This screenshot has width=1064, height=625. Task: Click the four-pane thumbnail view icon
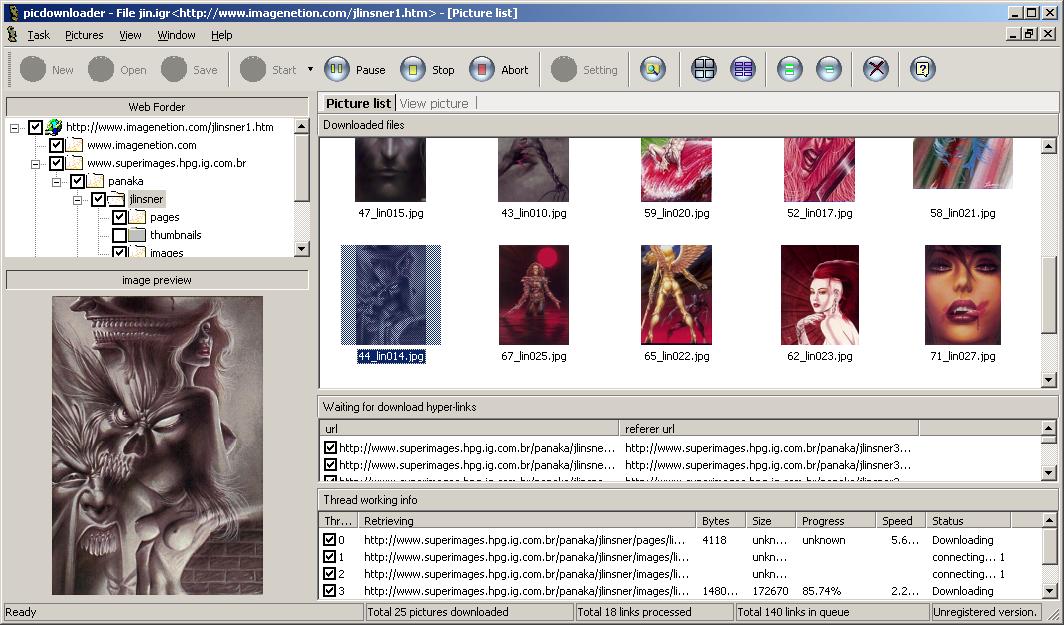[705, 69]
